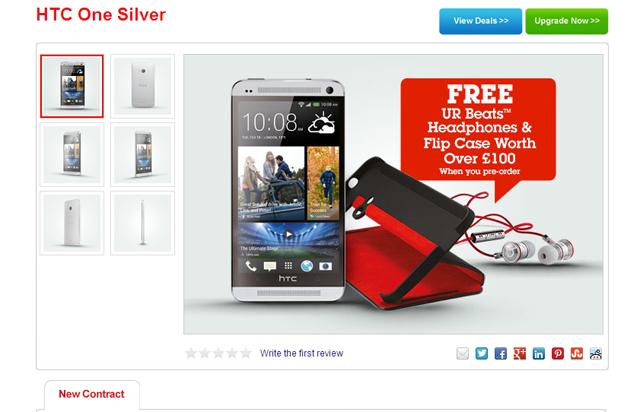Open the Write the first review link

[302, 353]
